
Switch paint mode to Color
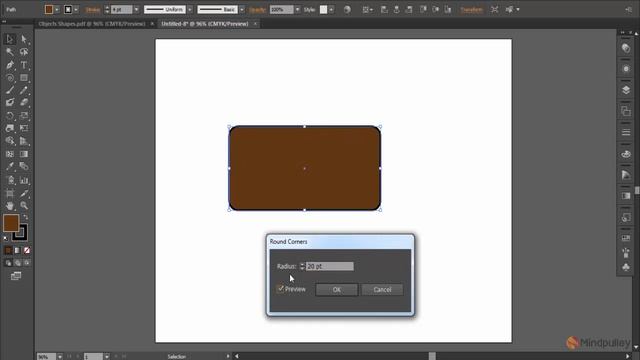click(8, 250)
